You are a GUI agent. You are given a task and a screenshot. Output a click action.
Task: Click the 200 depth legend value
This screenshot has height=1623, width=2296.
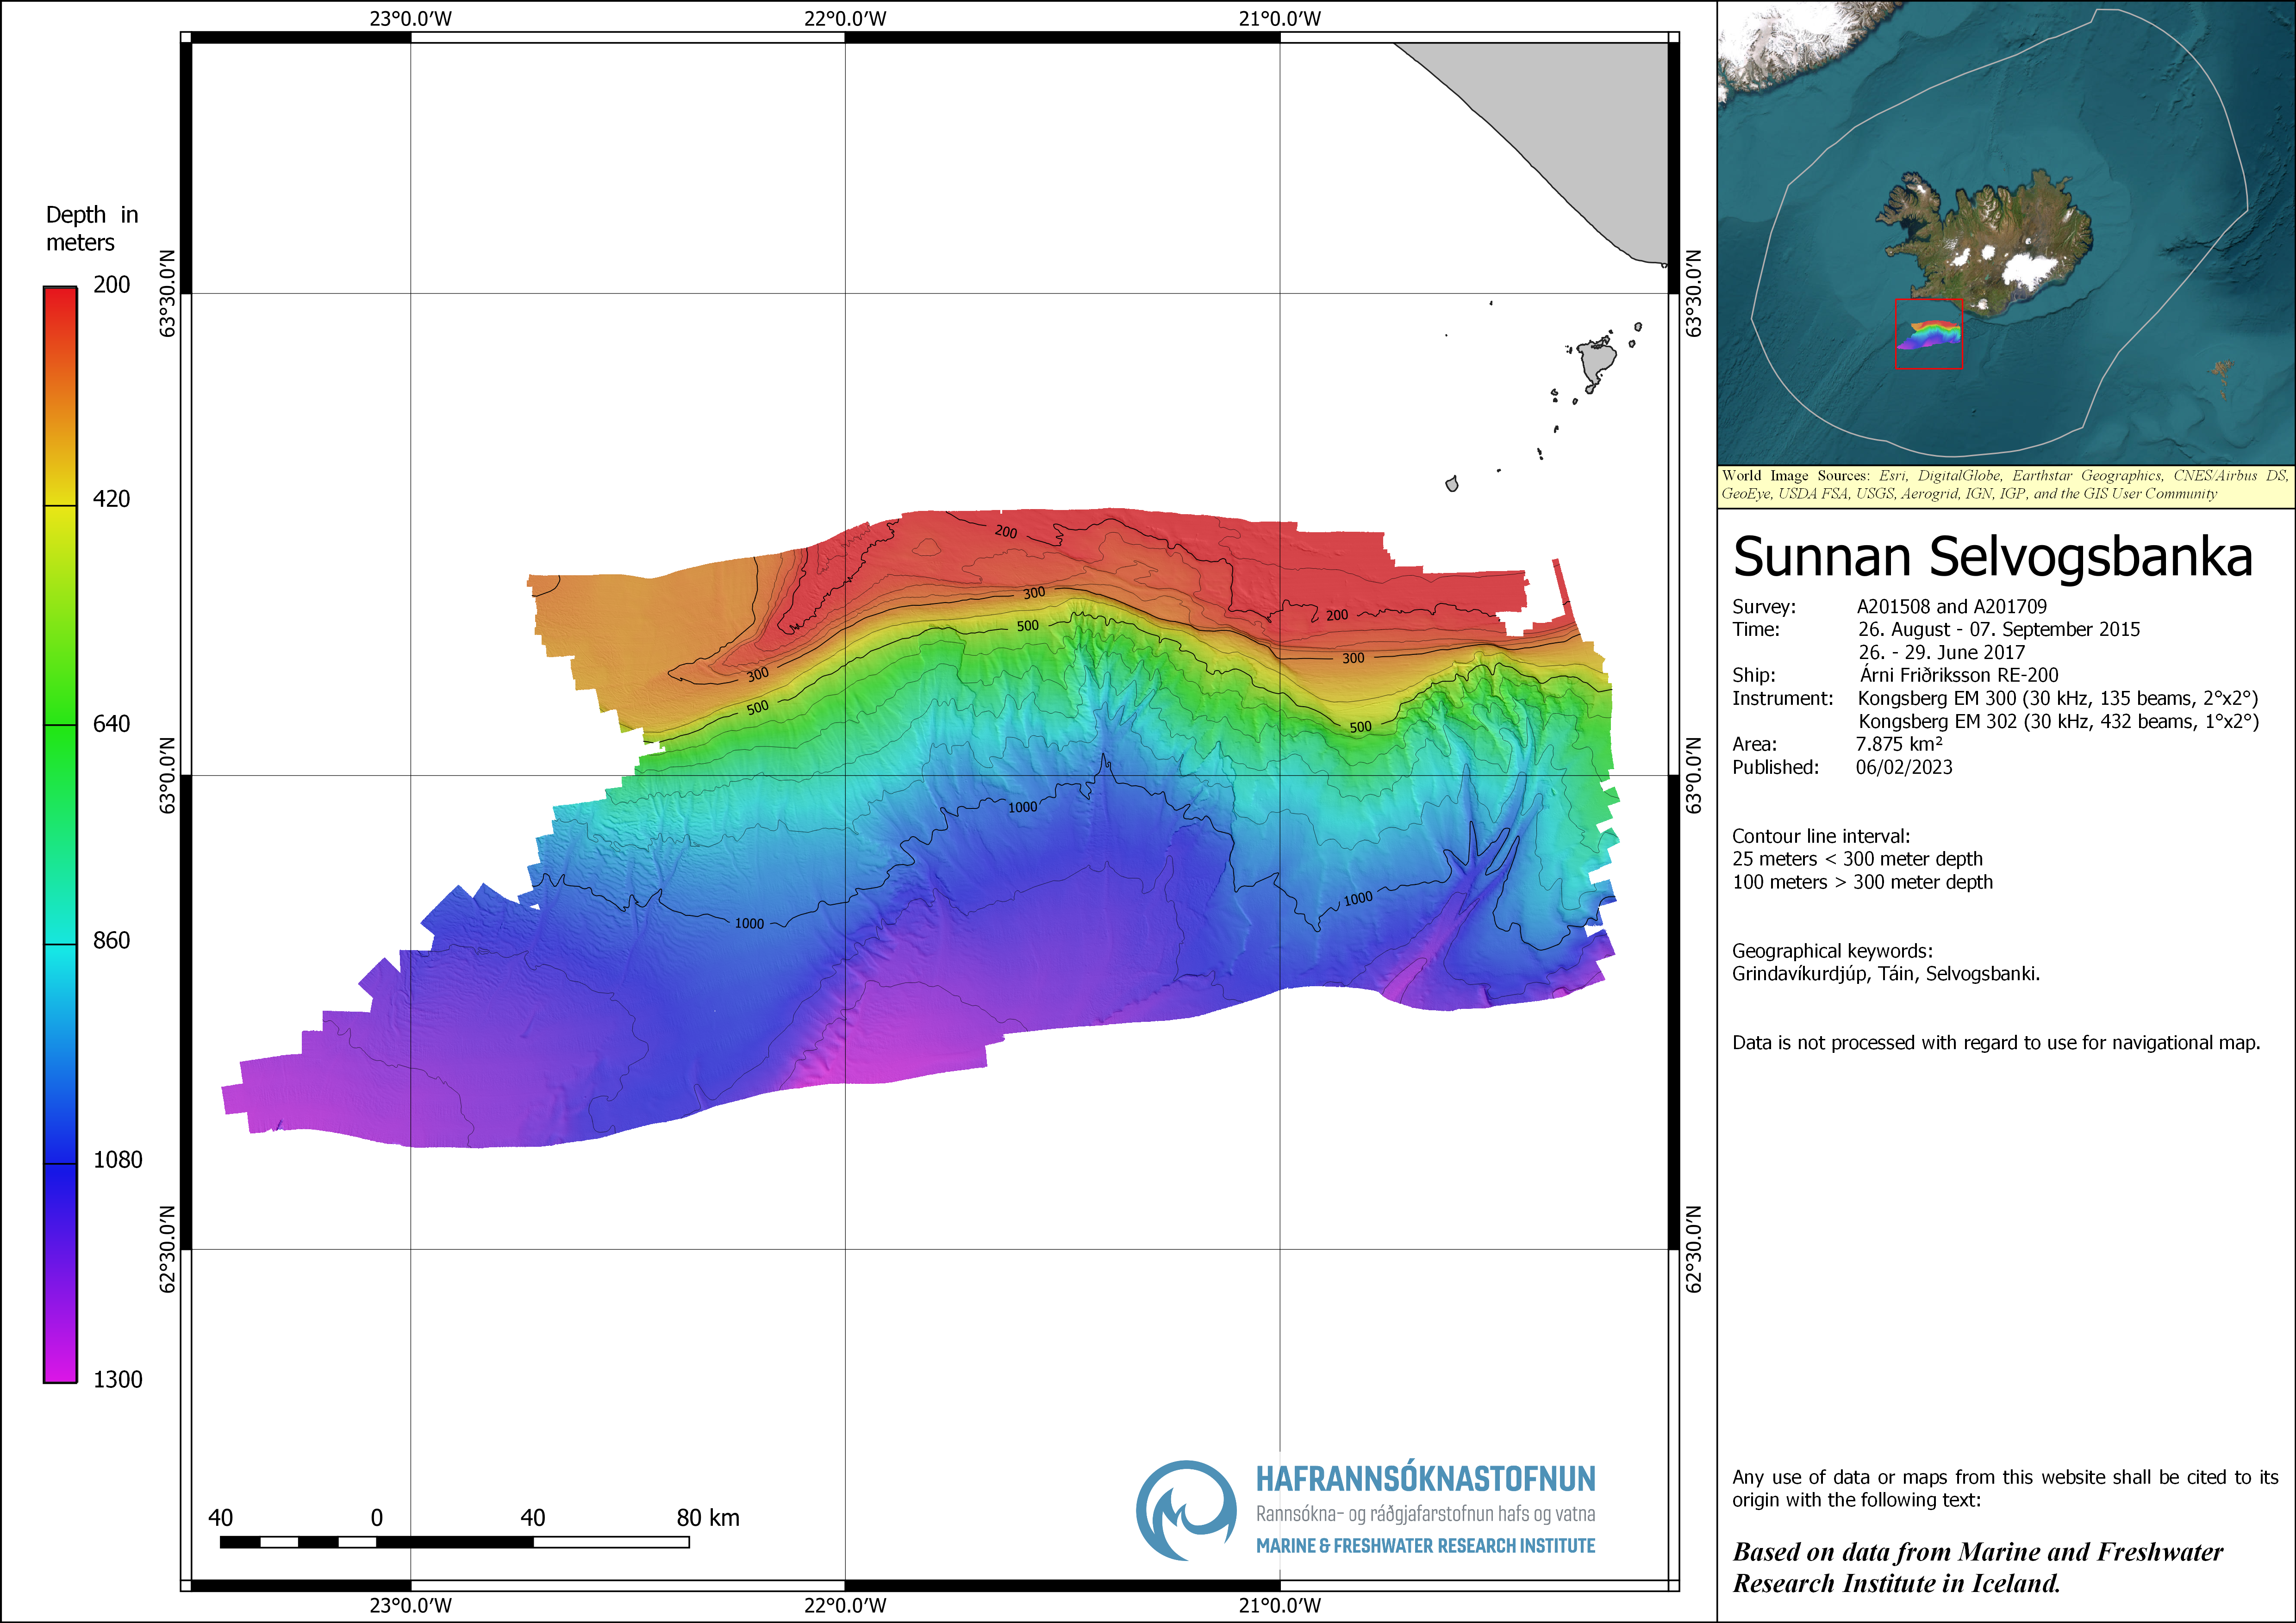tap(111, 285)
